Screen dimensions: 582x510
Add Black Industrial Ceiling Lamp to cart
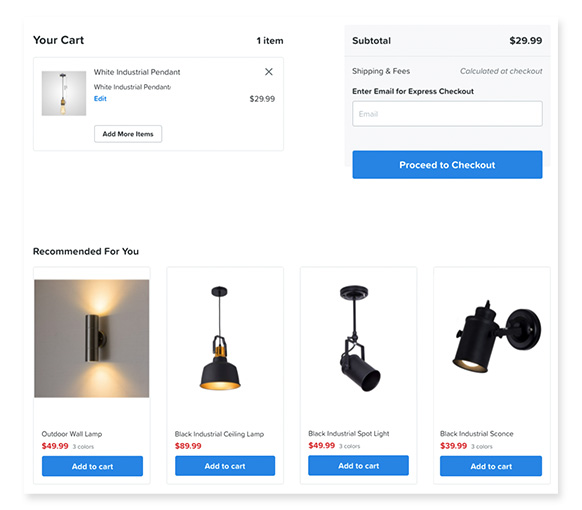tap(225, 466)
